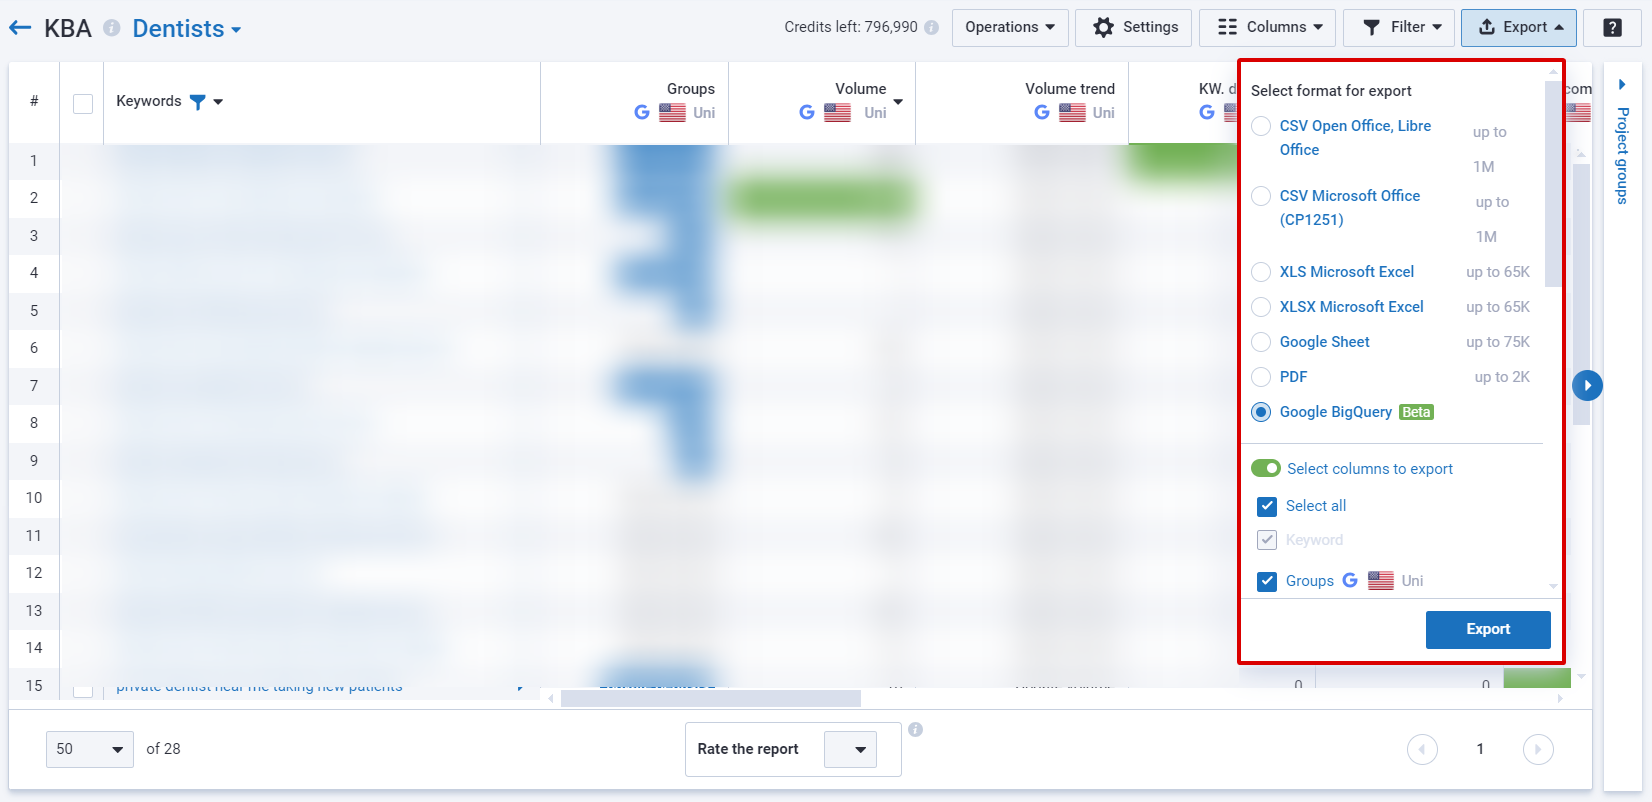The image size is (1652, 802).
Task: Click the blue circular arrow to expand side panel
Action: click(x=1587, y=385)
